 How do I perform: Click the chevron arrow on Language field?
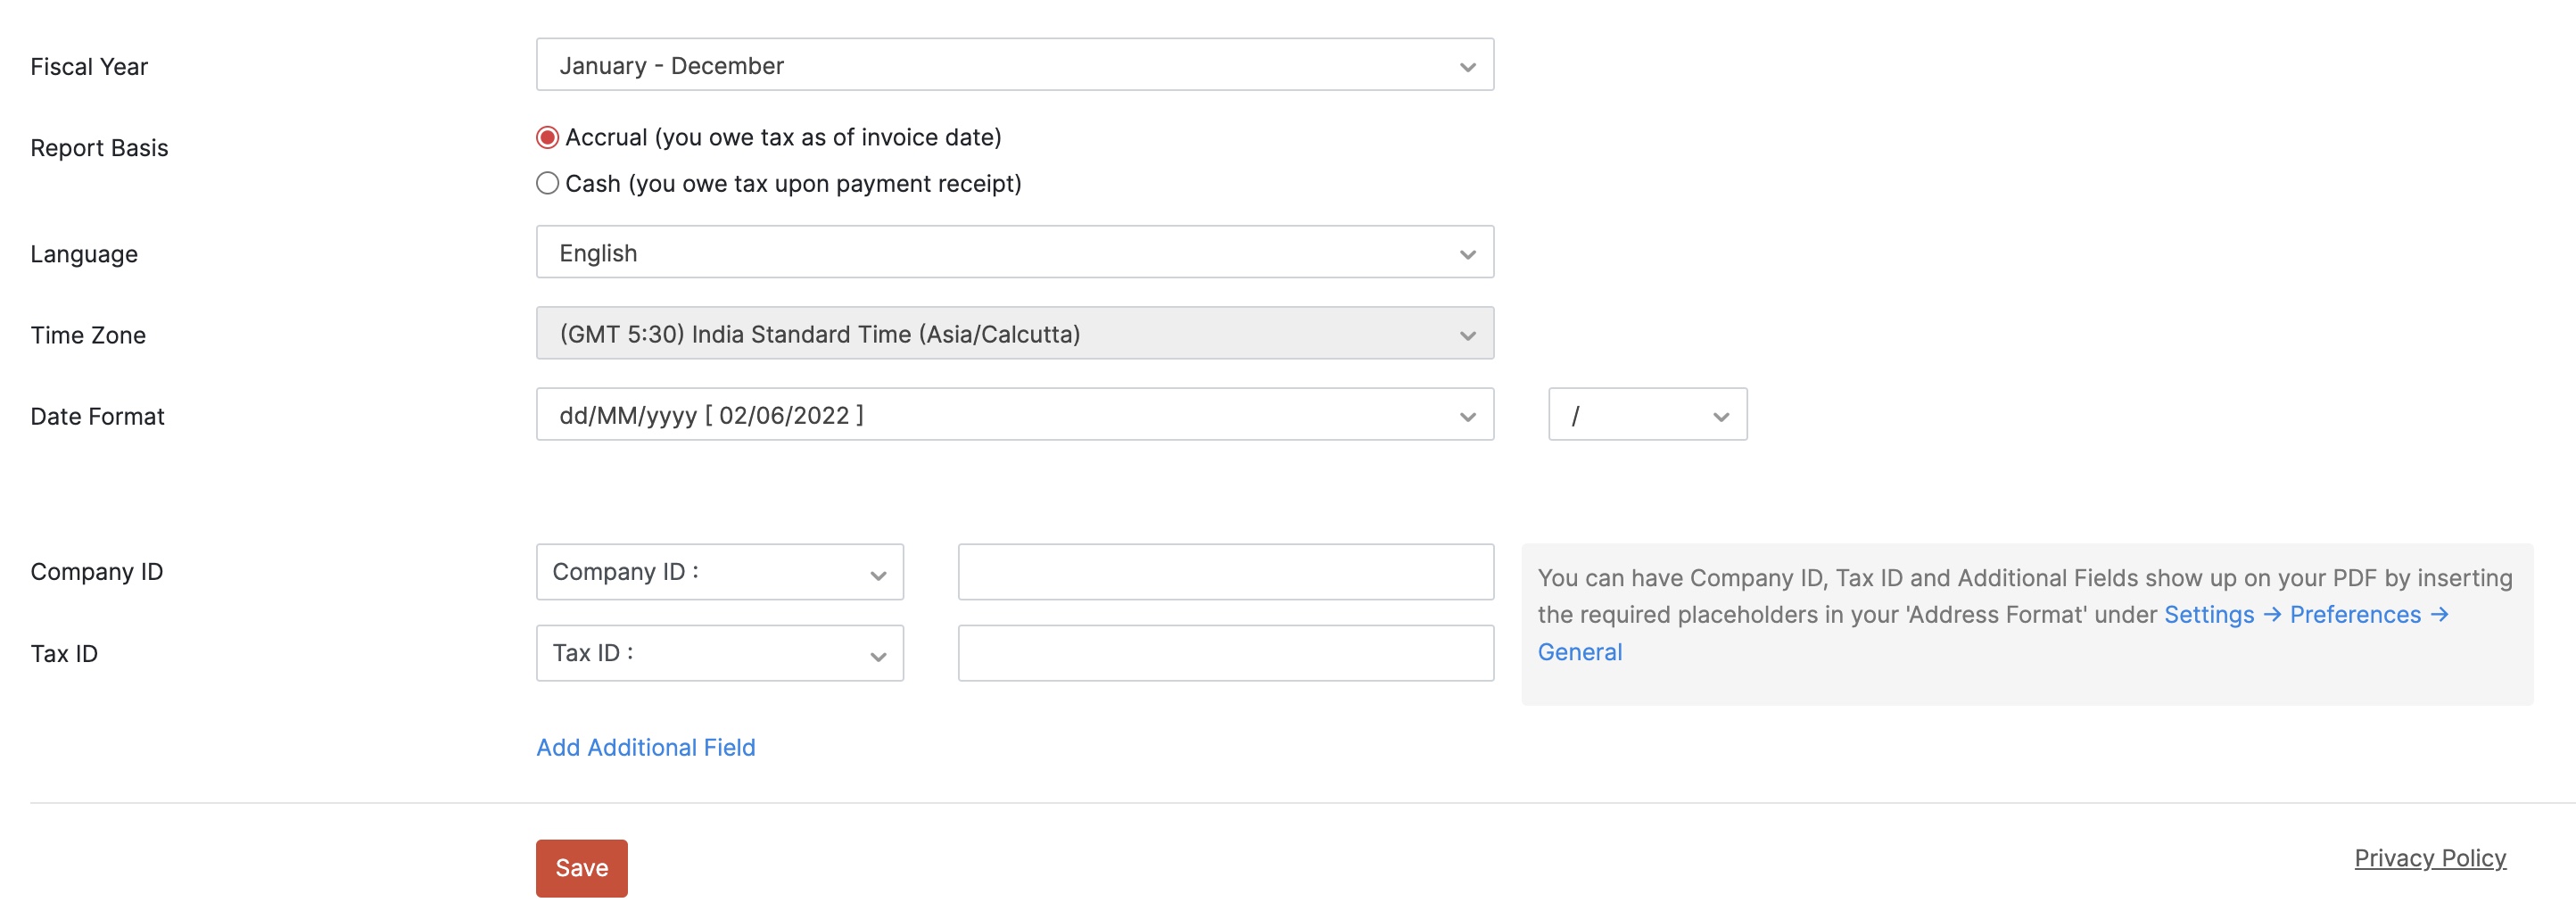tap(1467, 254)
